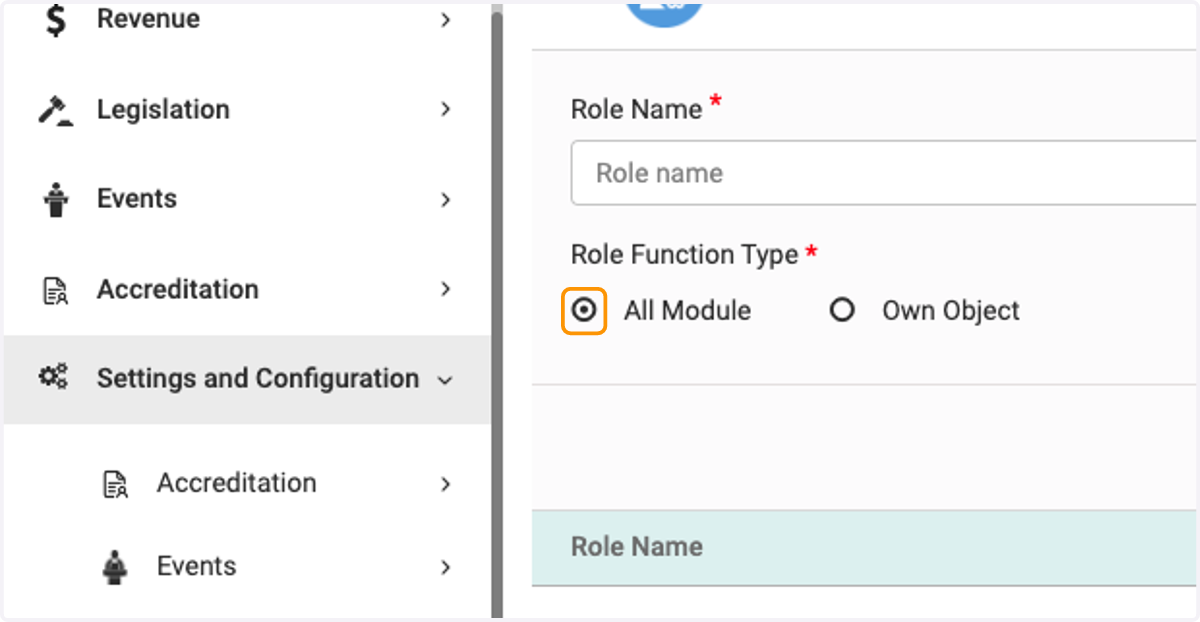
Task: Click the Events icon under Settings and Configuration
Action: tap(116, 567)
